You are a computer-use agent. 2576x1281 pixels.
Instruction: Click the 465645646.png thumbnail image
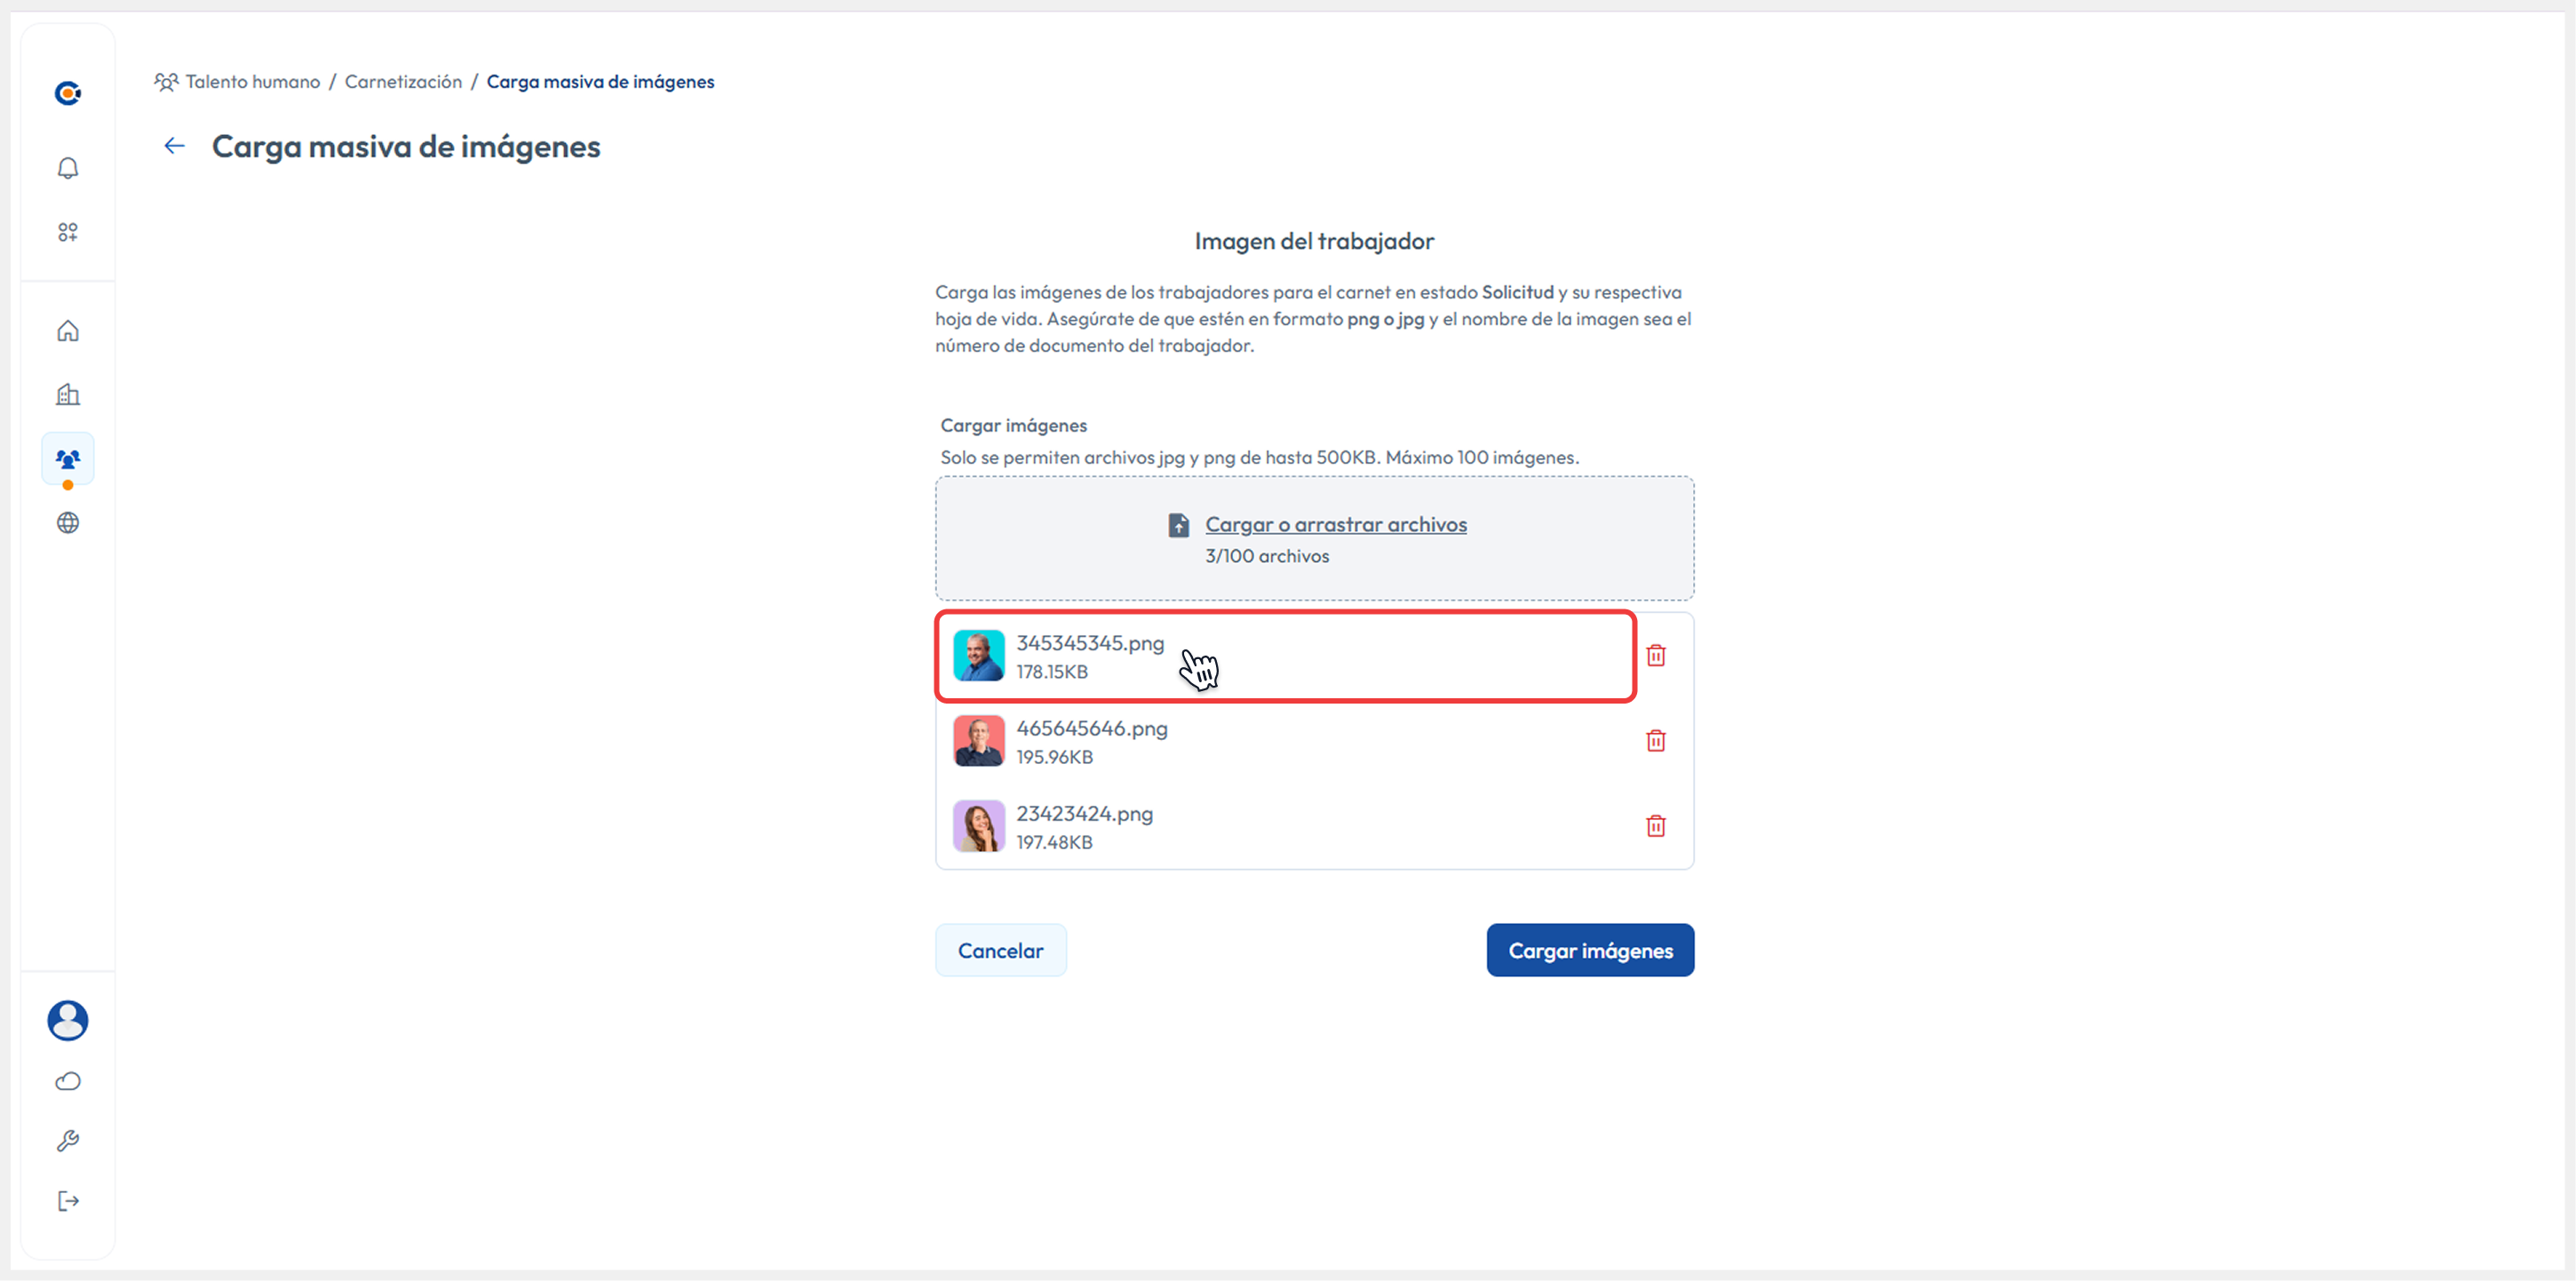(978, 741)
